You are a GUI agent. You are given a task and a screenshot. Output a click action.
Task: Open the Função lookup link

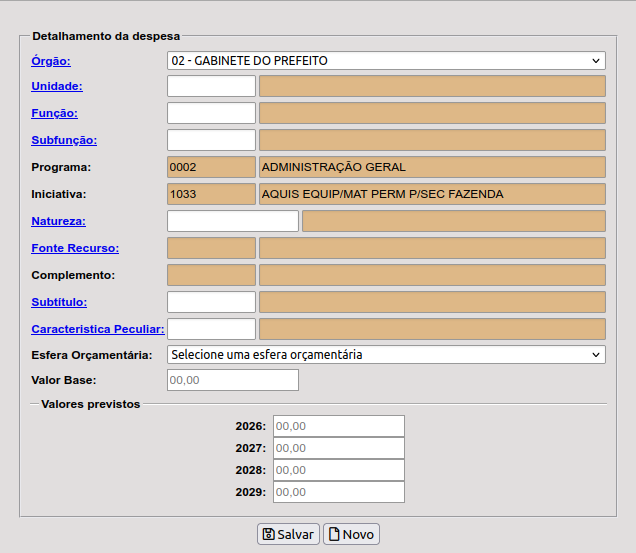point(54,113)
